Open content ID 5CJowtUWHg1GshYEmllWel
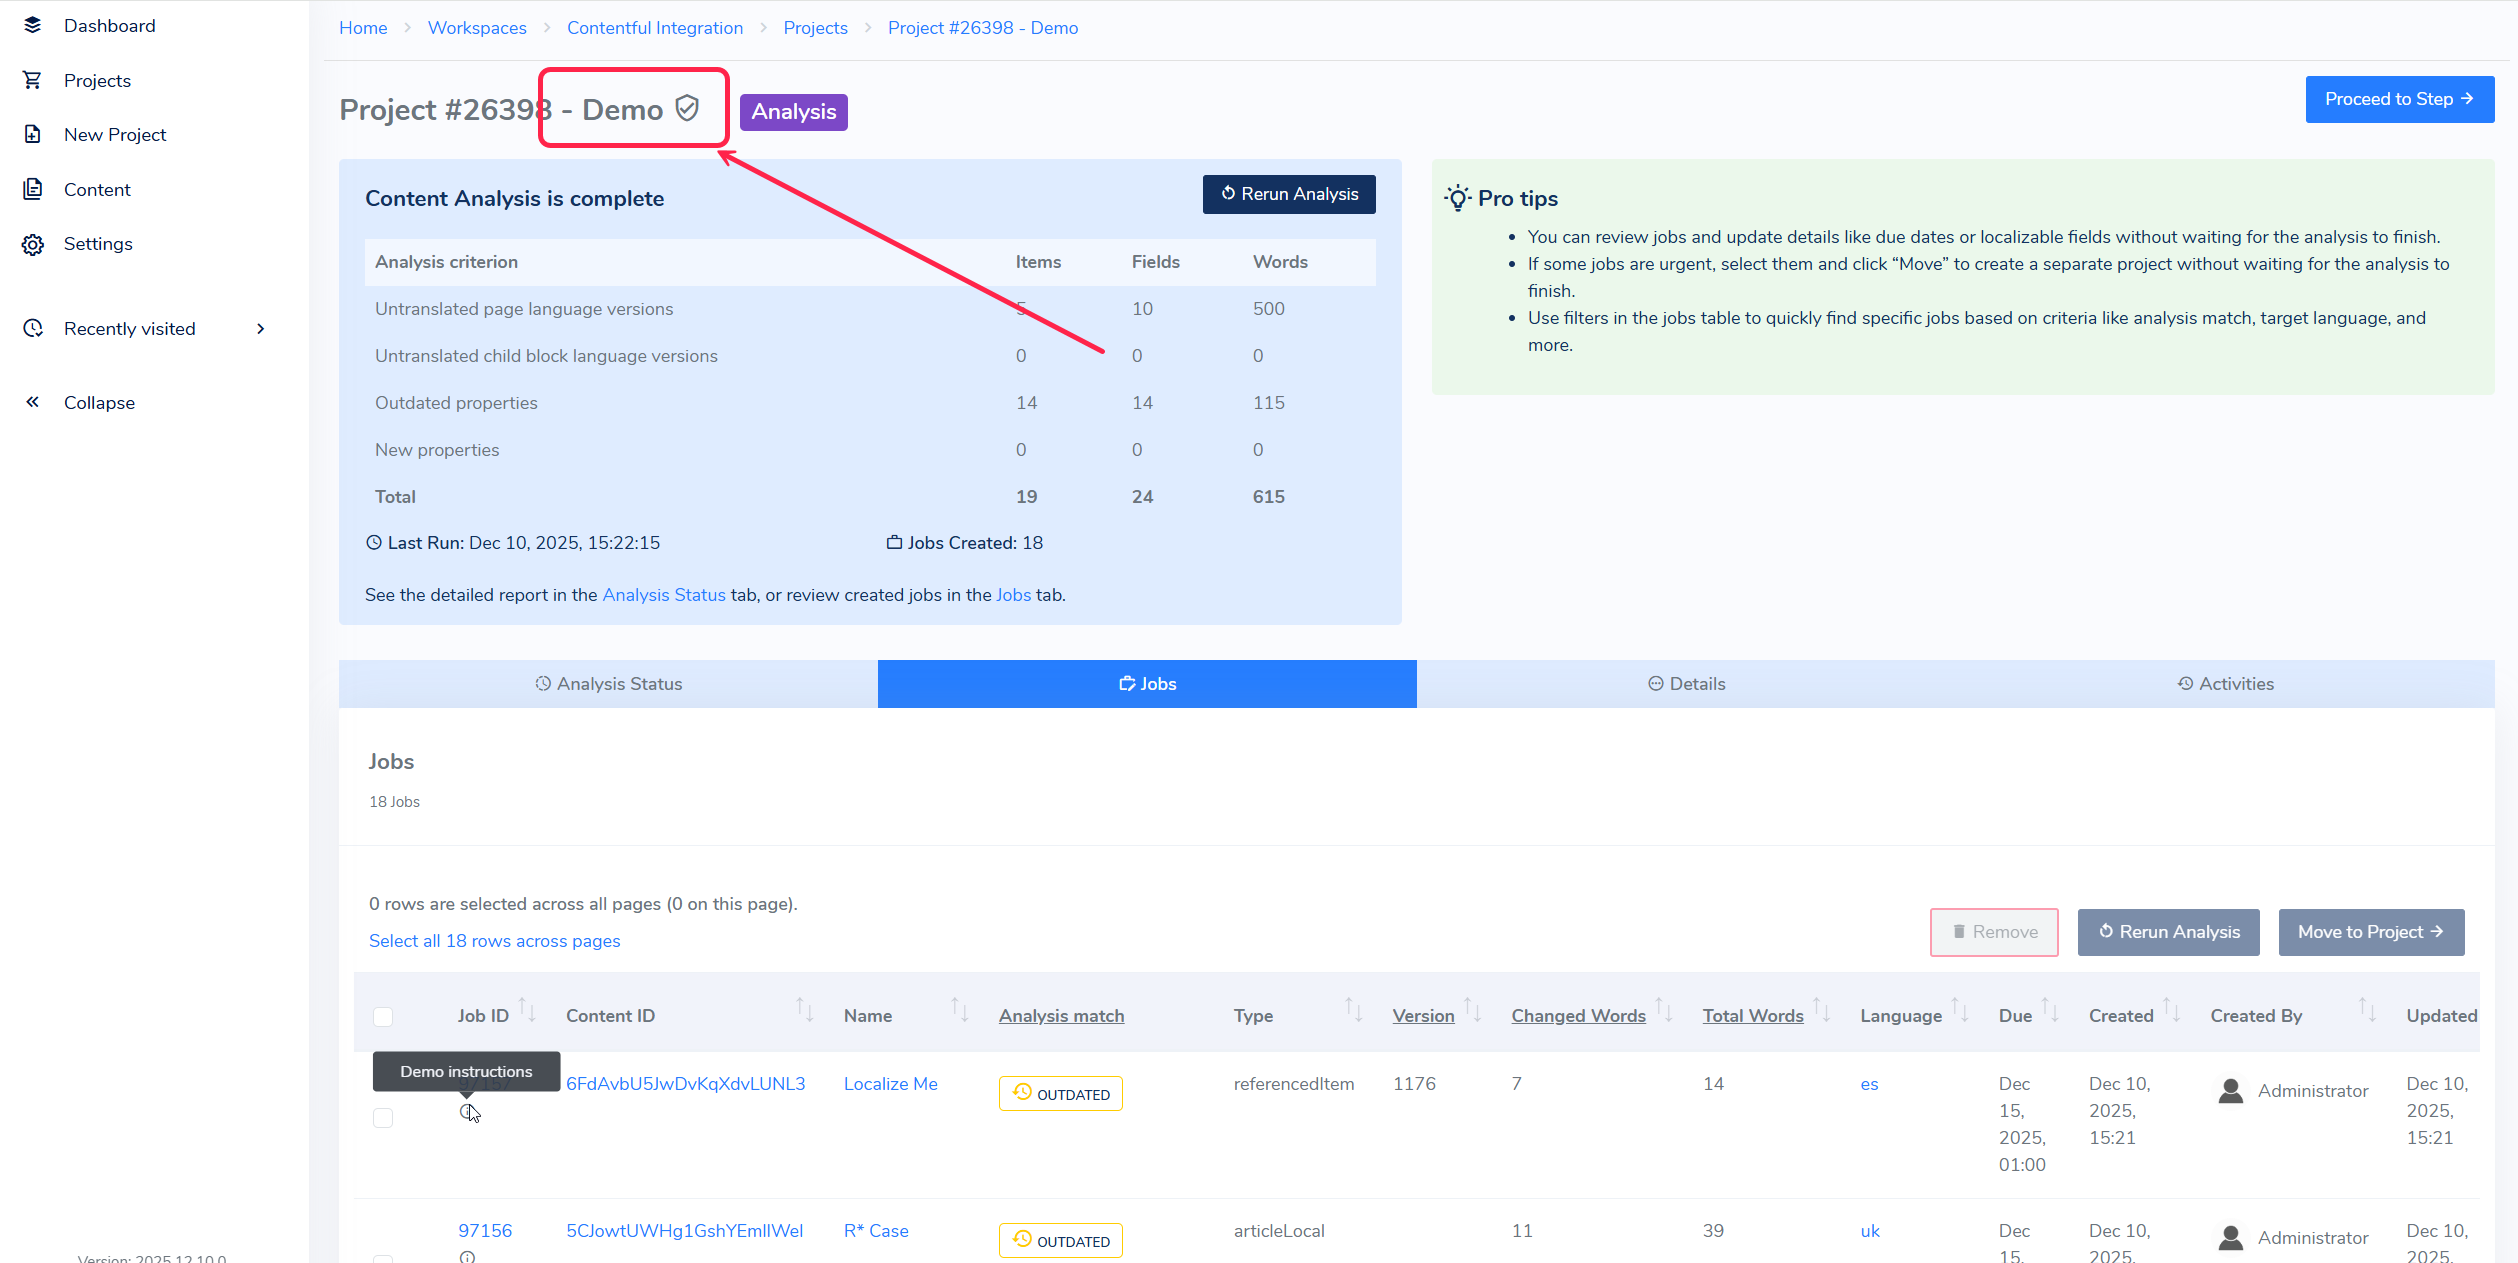 684,1231
